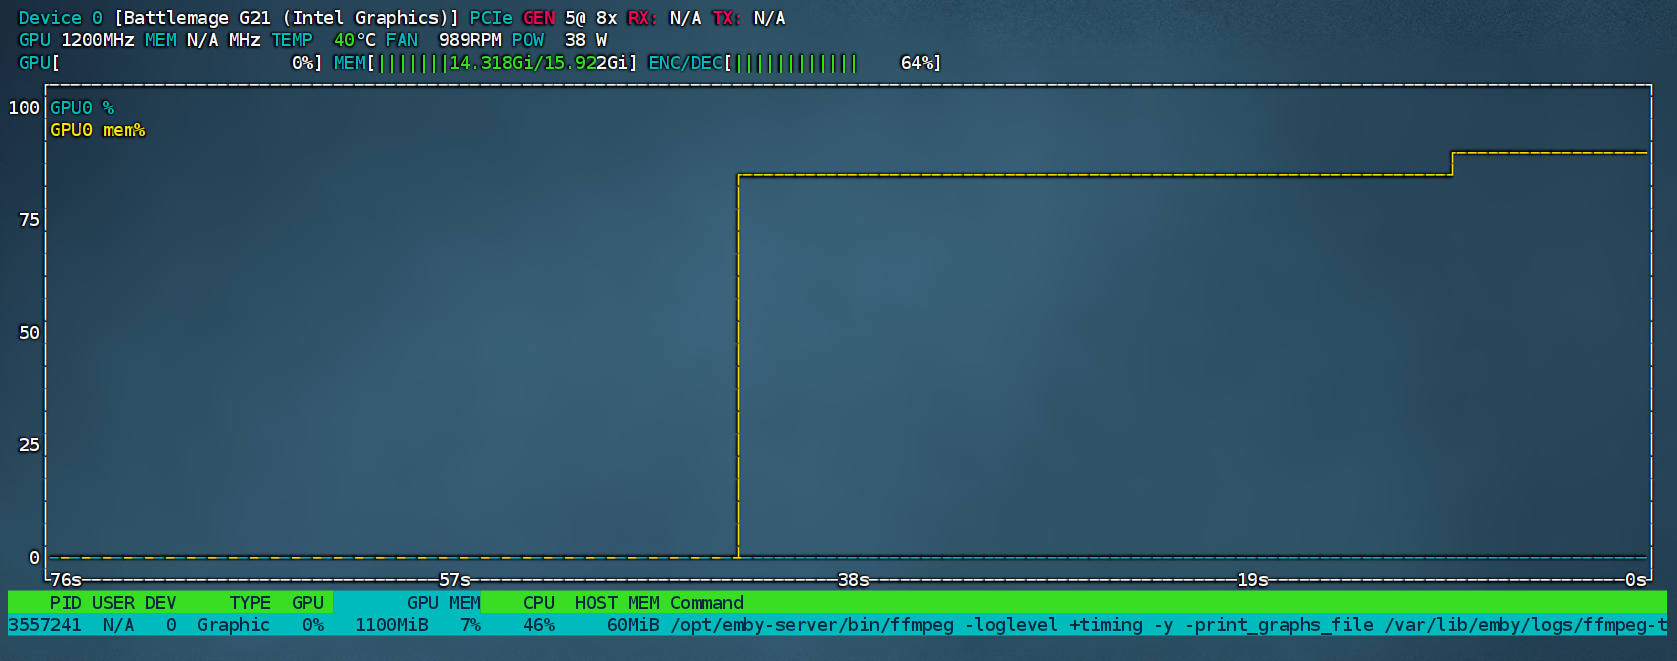
Task: Click the PID column header
Action: point(65,603)
